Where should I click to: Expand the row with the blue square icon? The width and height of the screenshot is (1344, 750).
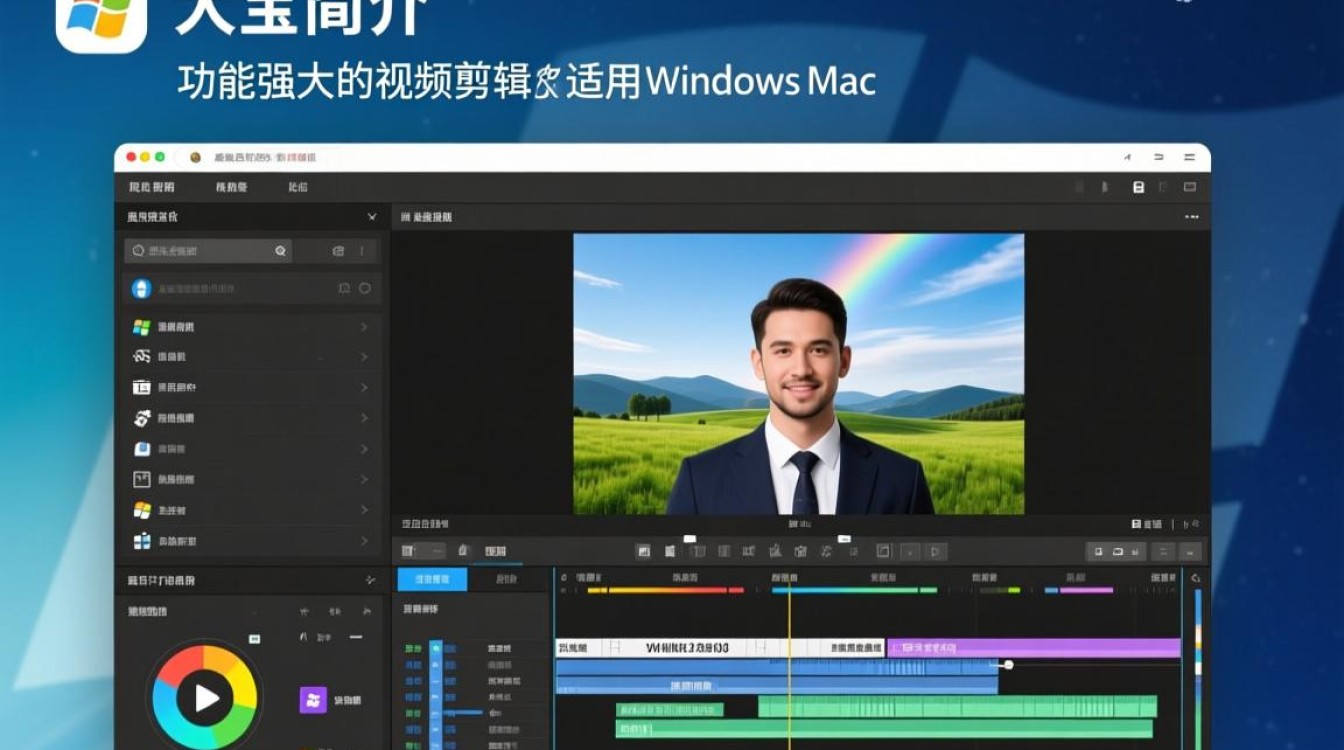tap(364, 449)
